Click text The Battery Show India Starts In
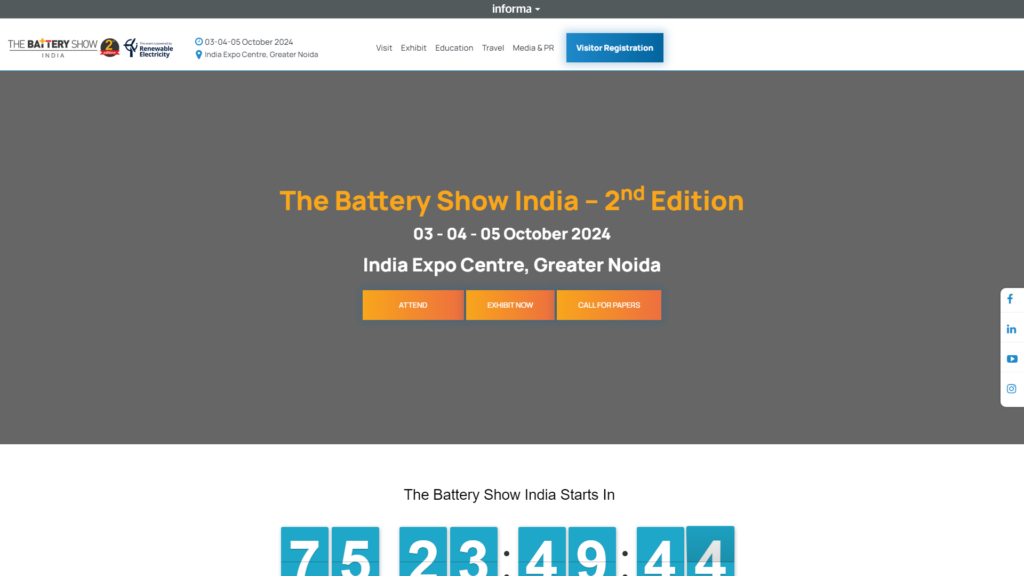Viewport: 1024px width, 576px height. [509, 495]
